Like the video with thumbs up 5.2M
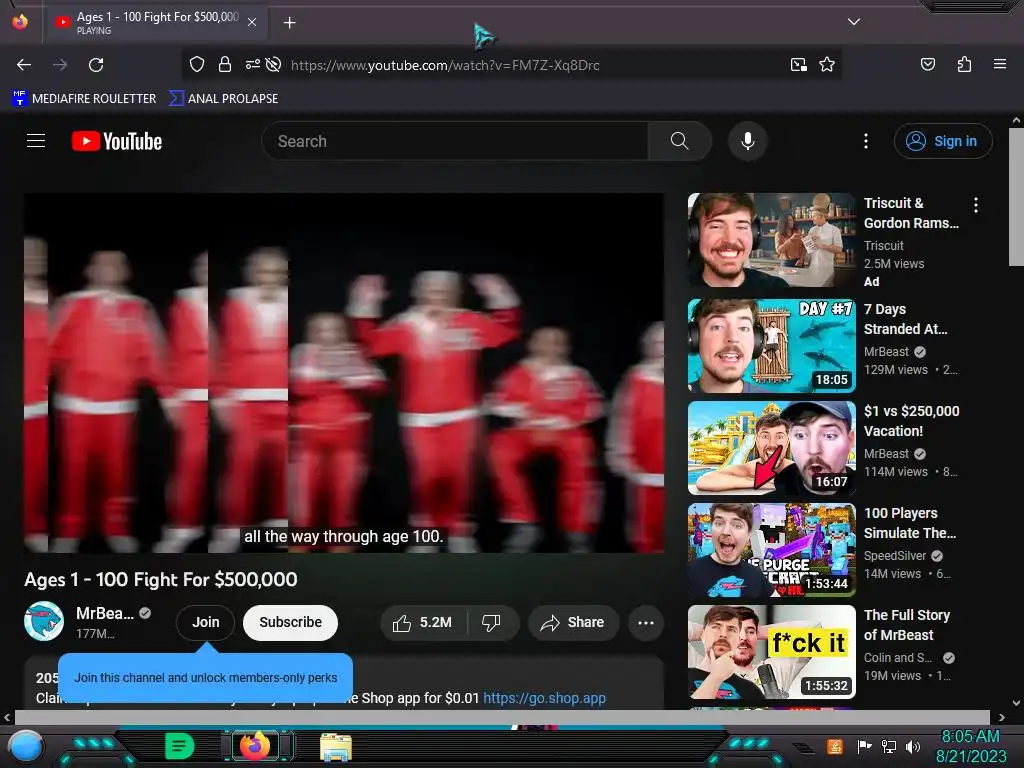Image resolution: width=1024 pixels, height=768 pixels. pyautogui.click(x=424, y=622)
